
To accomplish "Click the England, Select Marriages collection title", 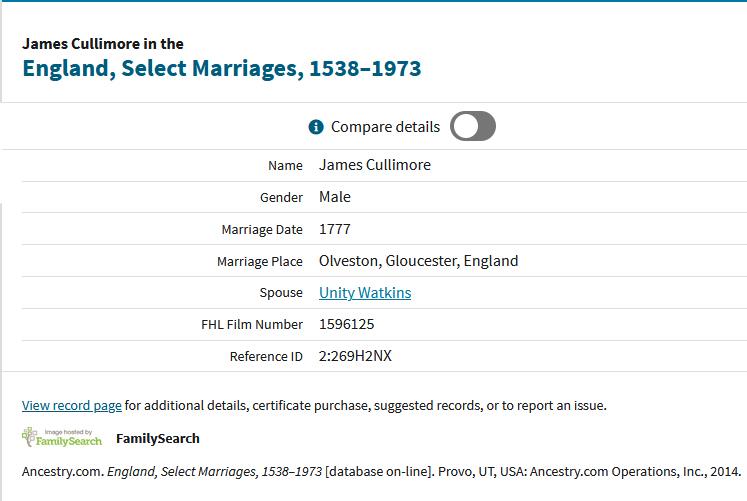I will (x=221, y=69).
